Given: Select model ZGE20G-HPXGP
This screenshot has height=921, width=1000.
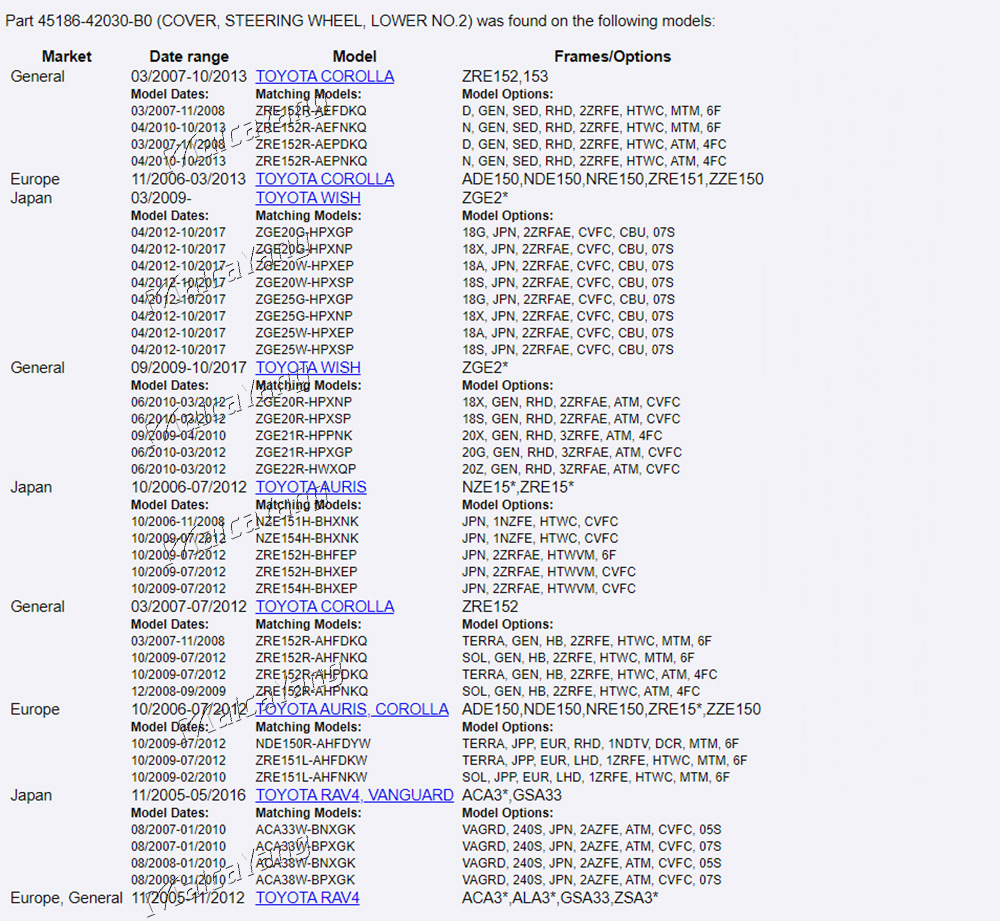Looking at the screenshot, I should (x=304, y=233).
